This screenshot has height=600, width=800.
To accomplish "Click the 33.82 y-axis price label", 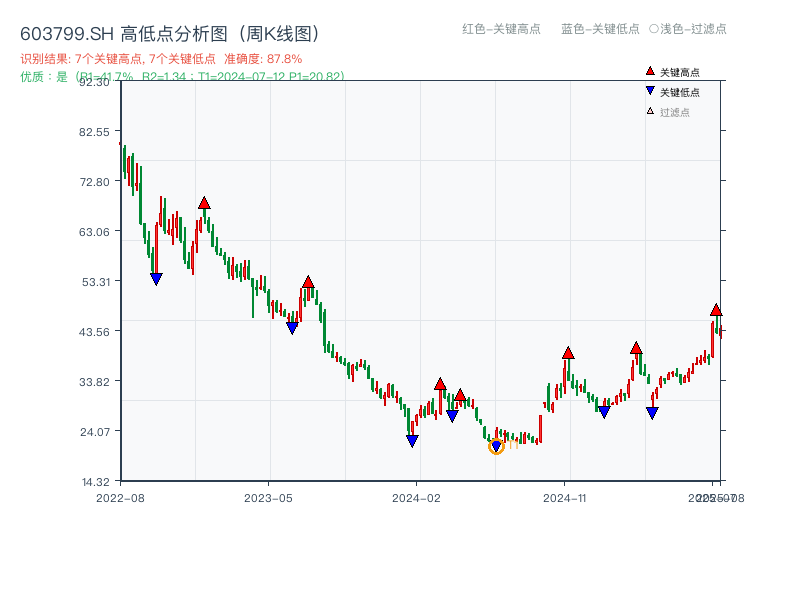I will pyautogui.click(x=94, y=382).
